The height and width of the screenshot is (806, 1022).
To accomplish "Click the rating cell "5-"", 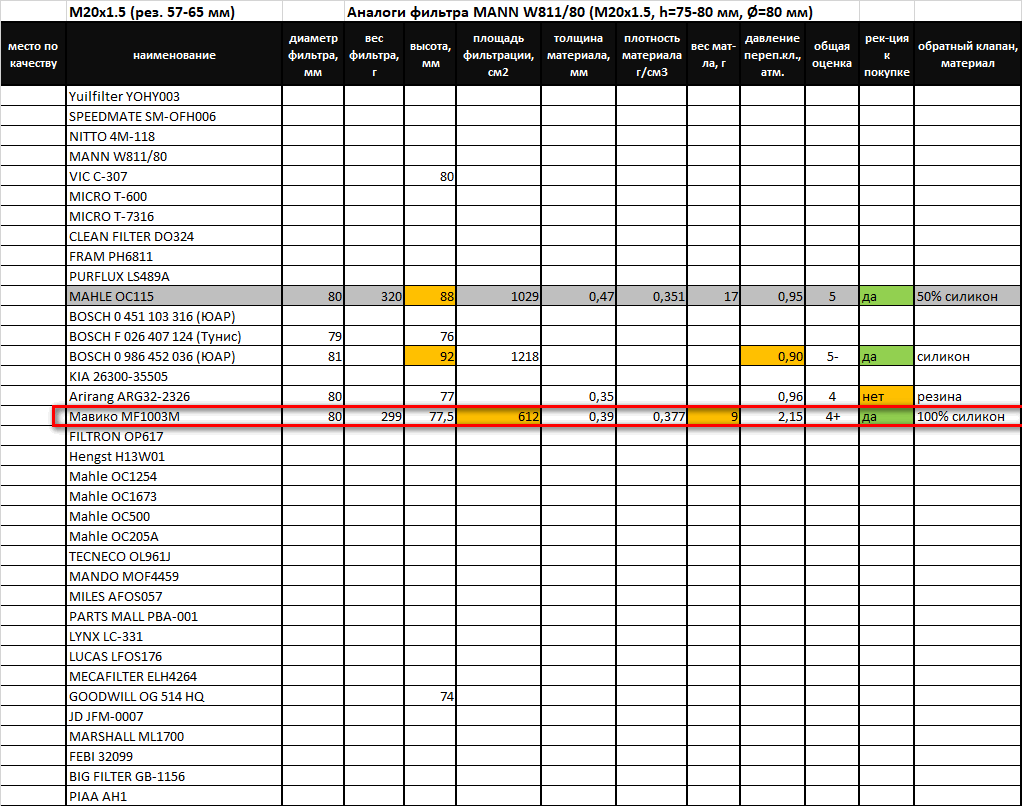I will [832, 356].
